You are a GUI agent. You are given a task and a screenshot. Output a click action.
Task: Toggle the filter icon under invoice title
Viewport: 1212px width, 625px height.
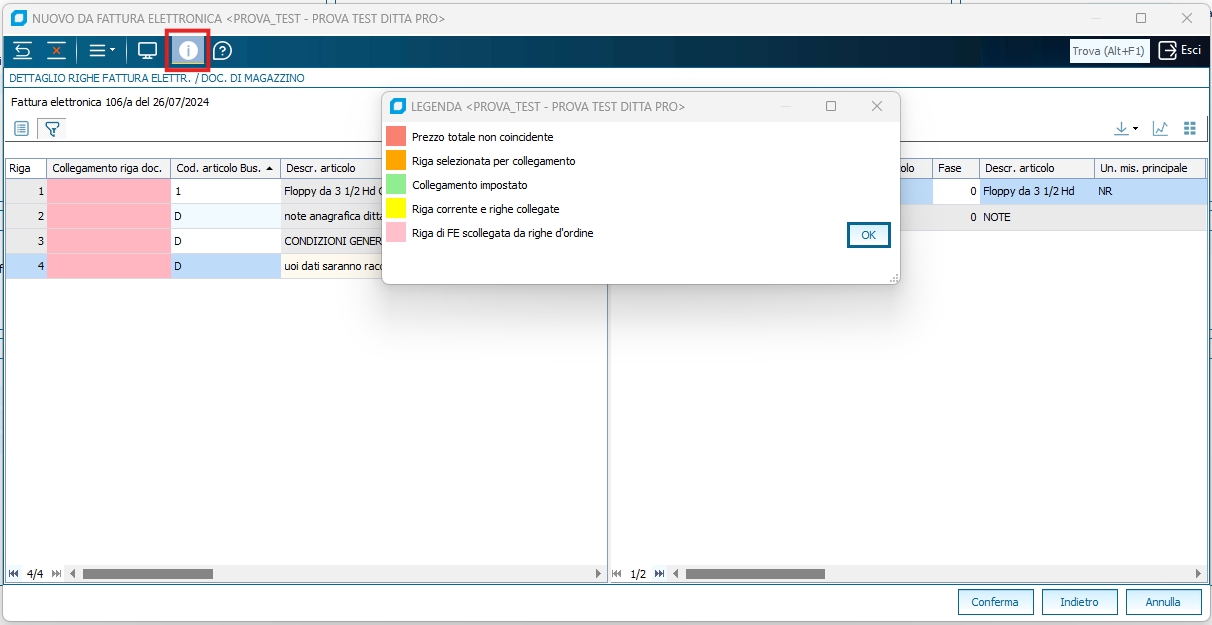pos(52,128)
